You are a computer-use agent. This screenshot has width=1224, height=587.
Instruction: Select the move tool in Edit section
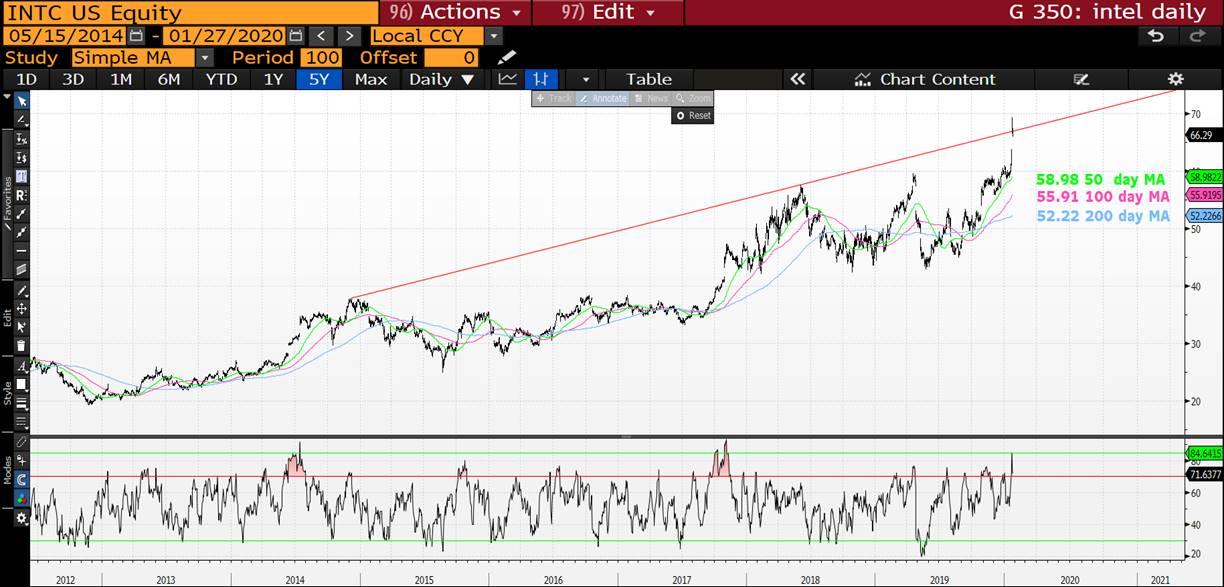21,309
